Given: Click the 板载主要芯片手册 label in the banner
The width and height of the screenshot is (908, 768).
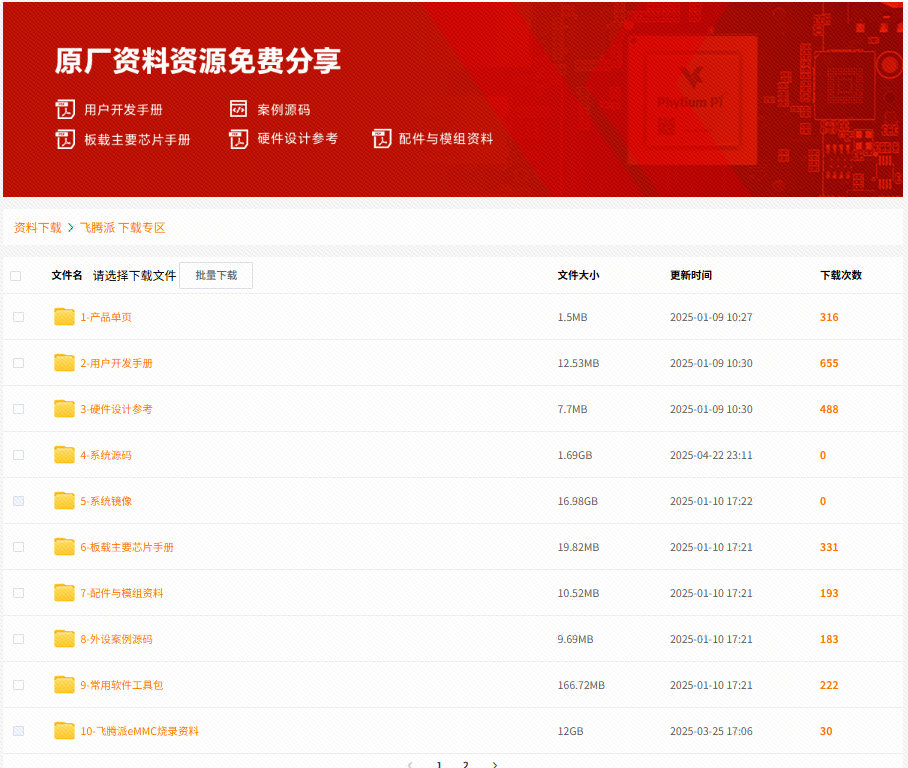Looking at the screenshot, I should [x=137, y=140].
